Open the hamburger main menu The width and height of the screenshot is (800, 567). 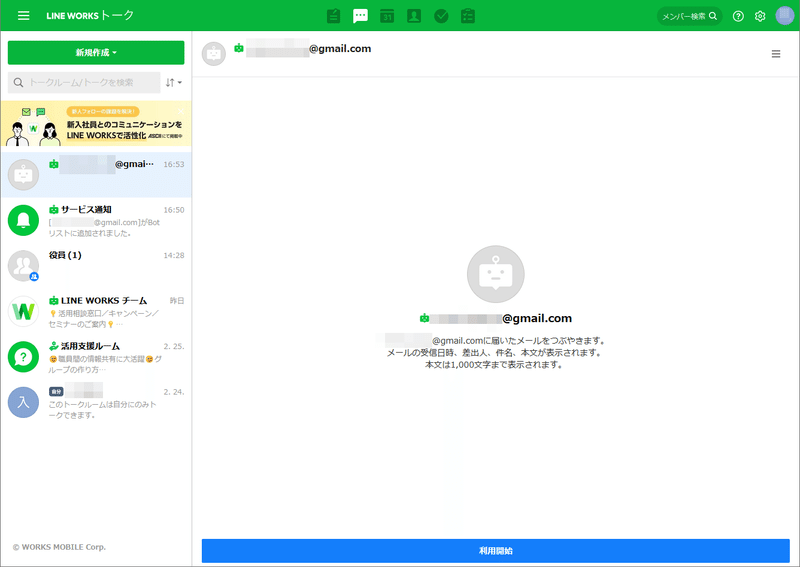(23, 16)
